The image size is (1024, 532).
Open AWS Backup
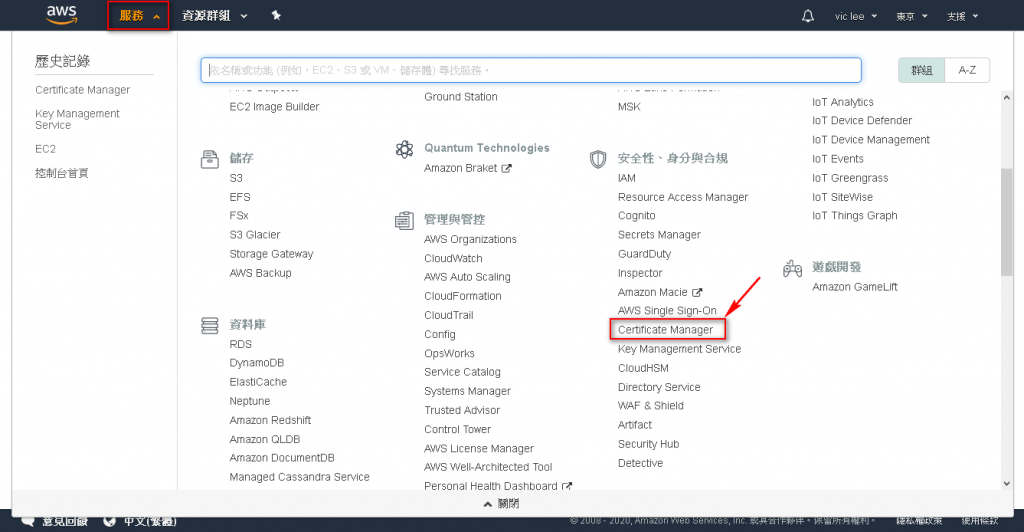click(x=260, y=273)
